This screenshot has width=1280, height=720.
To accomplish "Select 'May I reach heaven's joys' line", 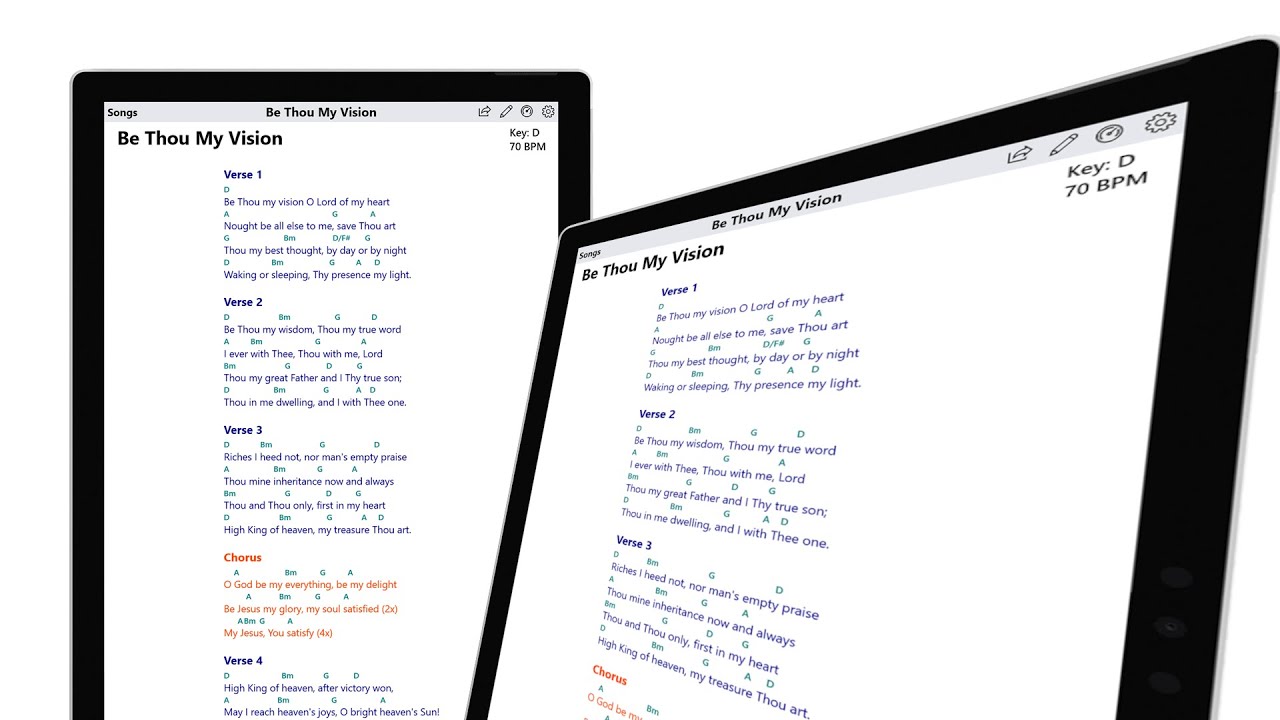I will pyautogui.click(x=331, y=712).
